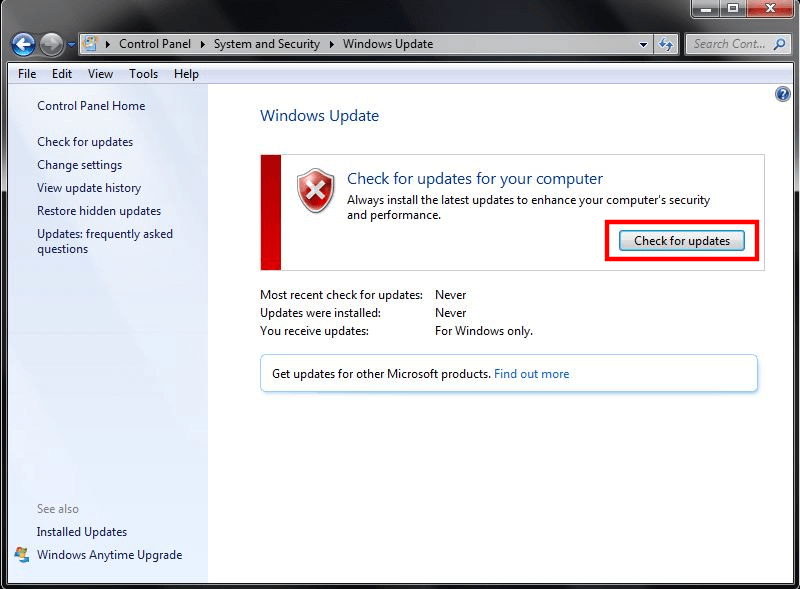Click 'You receive updates:' label
The image size is (800, 589).
314,331
